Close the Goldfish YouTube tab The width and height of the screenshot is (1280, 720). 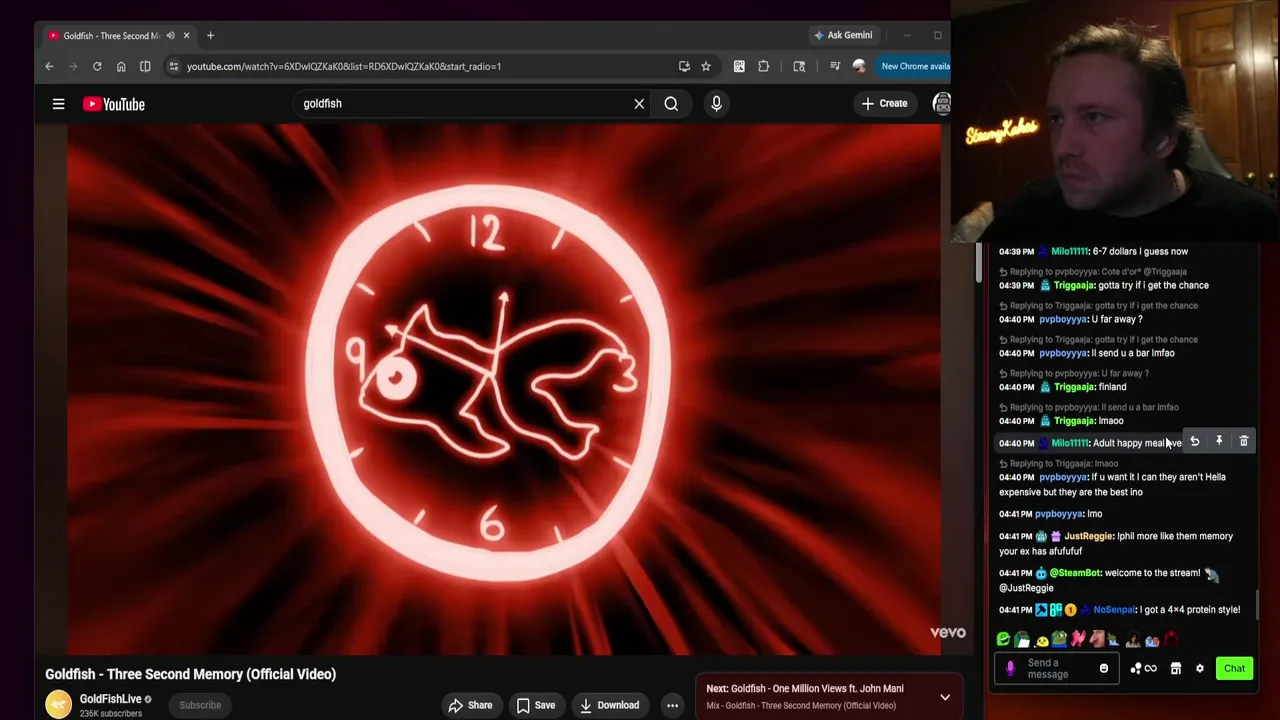click(x=186, y=36)
